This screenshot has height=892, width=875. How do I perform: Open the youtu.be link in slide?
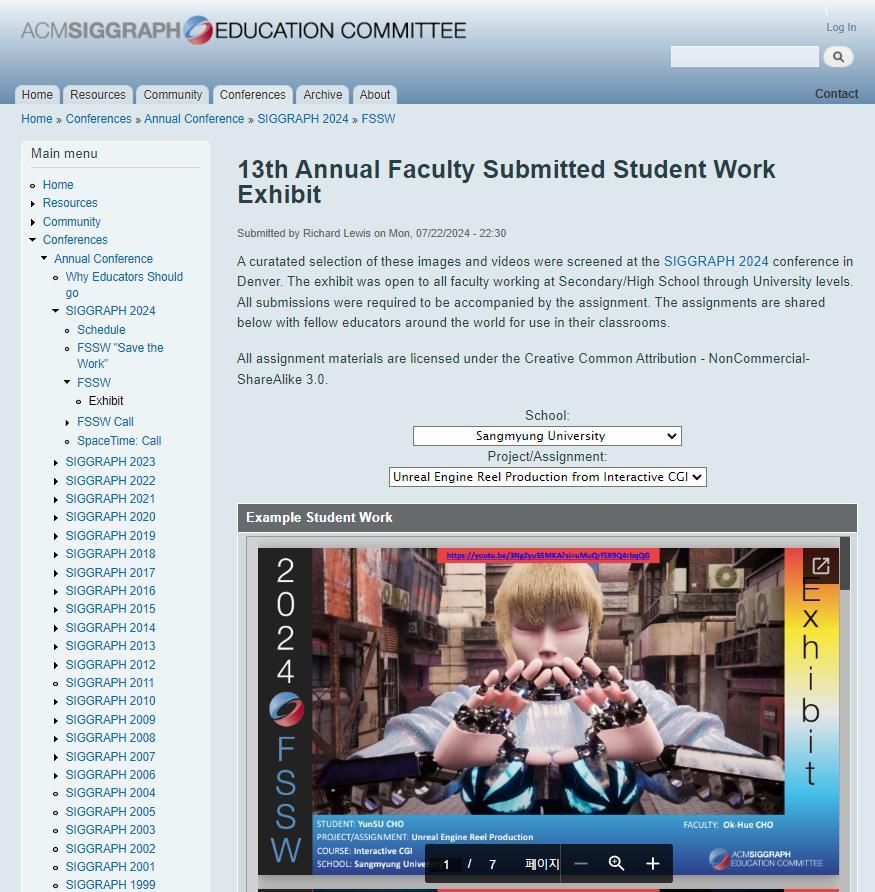click(x=548, y=555)
